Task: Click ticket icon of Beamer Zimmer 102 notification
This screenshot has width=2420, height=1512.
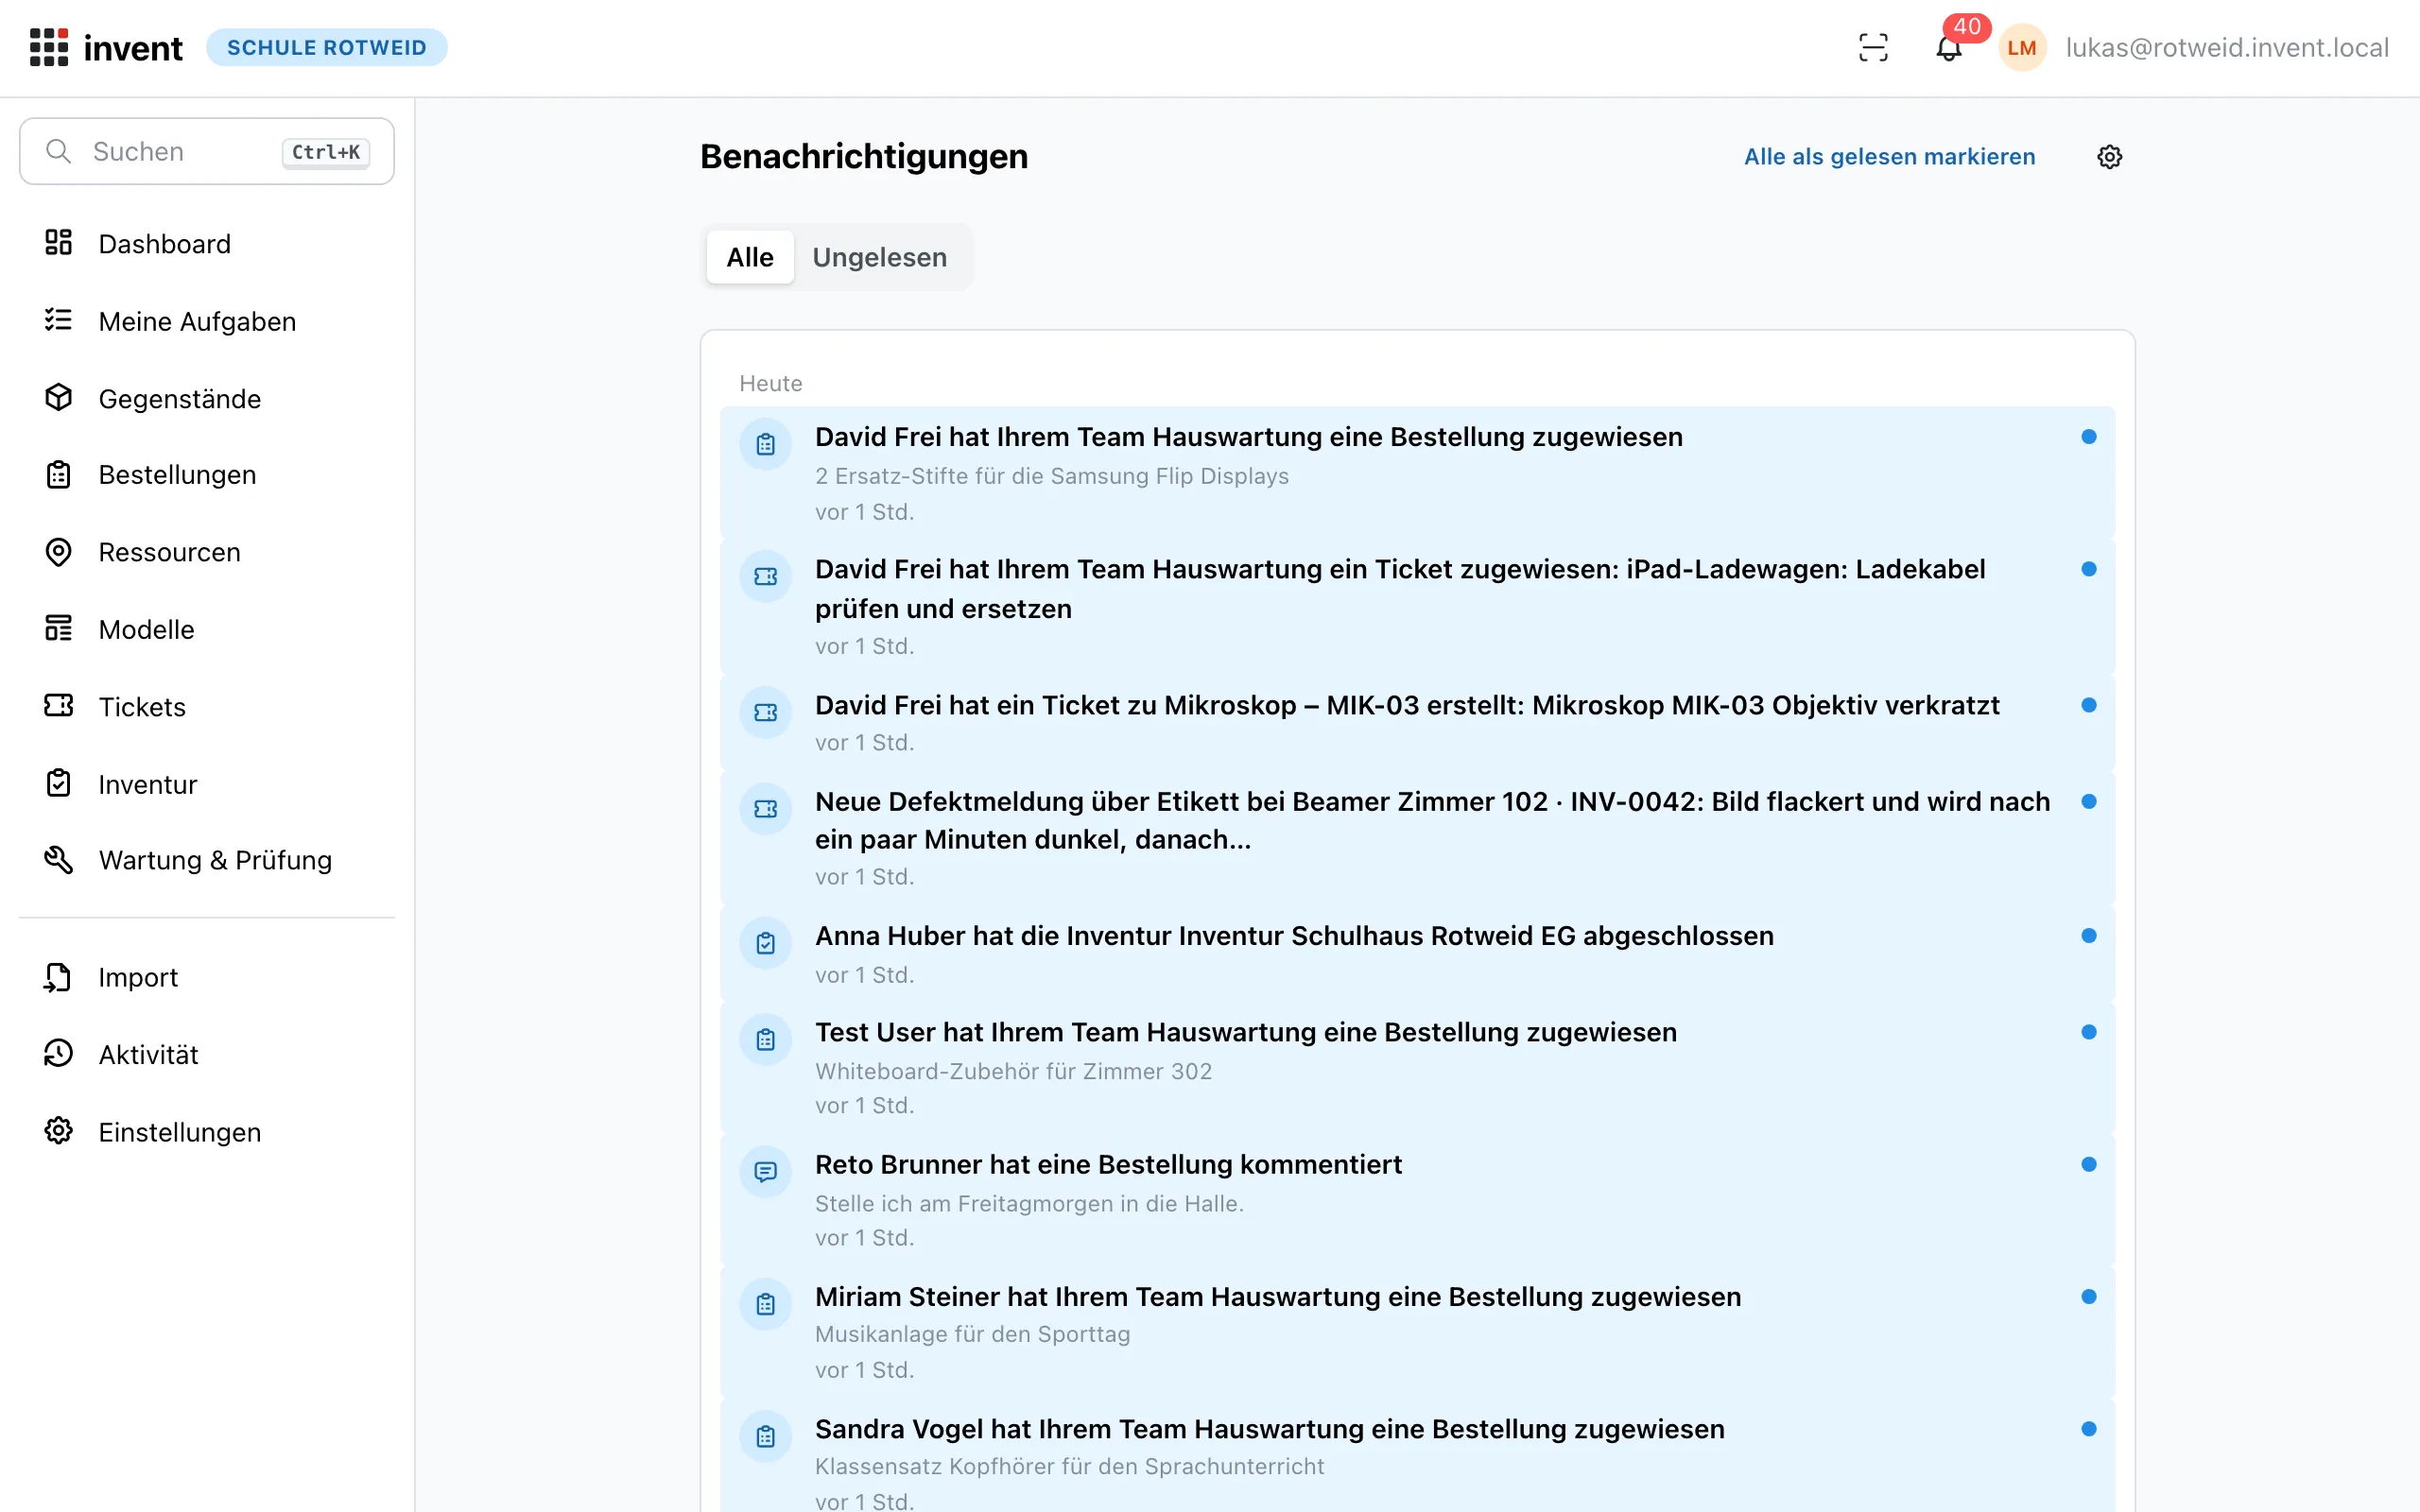Action: click(x=766, y=809)
